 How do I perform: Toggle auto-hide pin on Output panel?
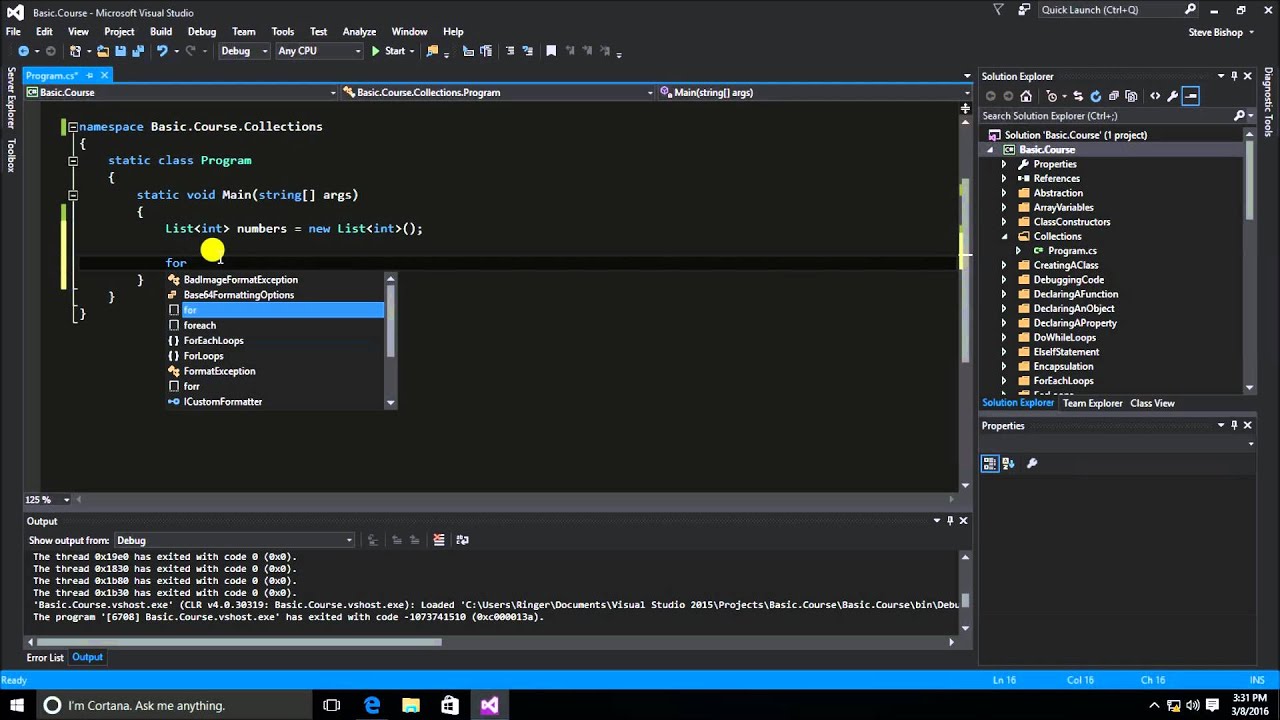tap(950, 521)
